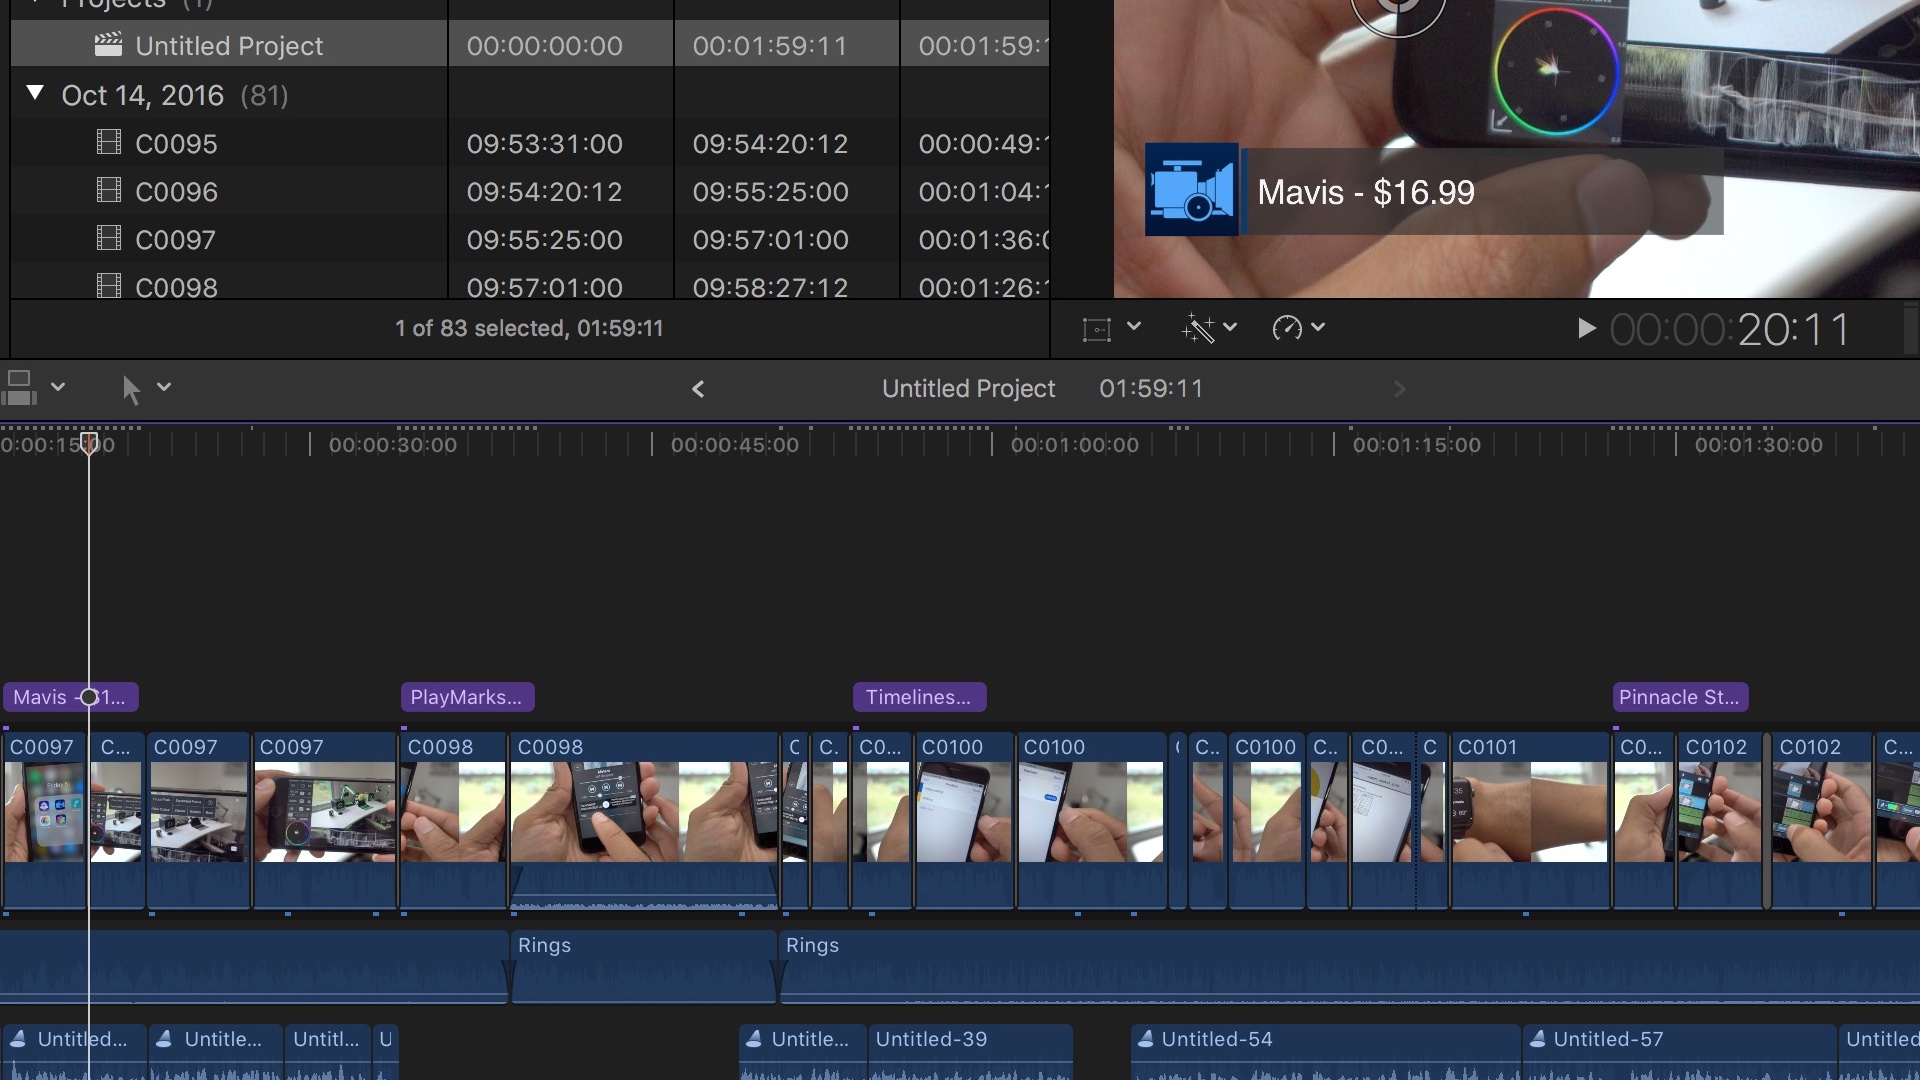The width and height of the screenshot is (1920, 1080).
Task: Click the clip thumbnail icon in browser
Action: pos(18,386)
